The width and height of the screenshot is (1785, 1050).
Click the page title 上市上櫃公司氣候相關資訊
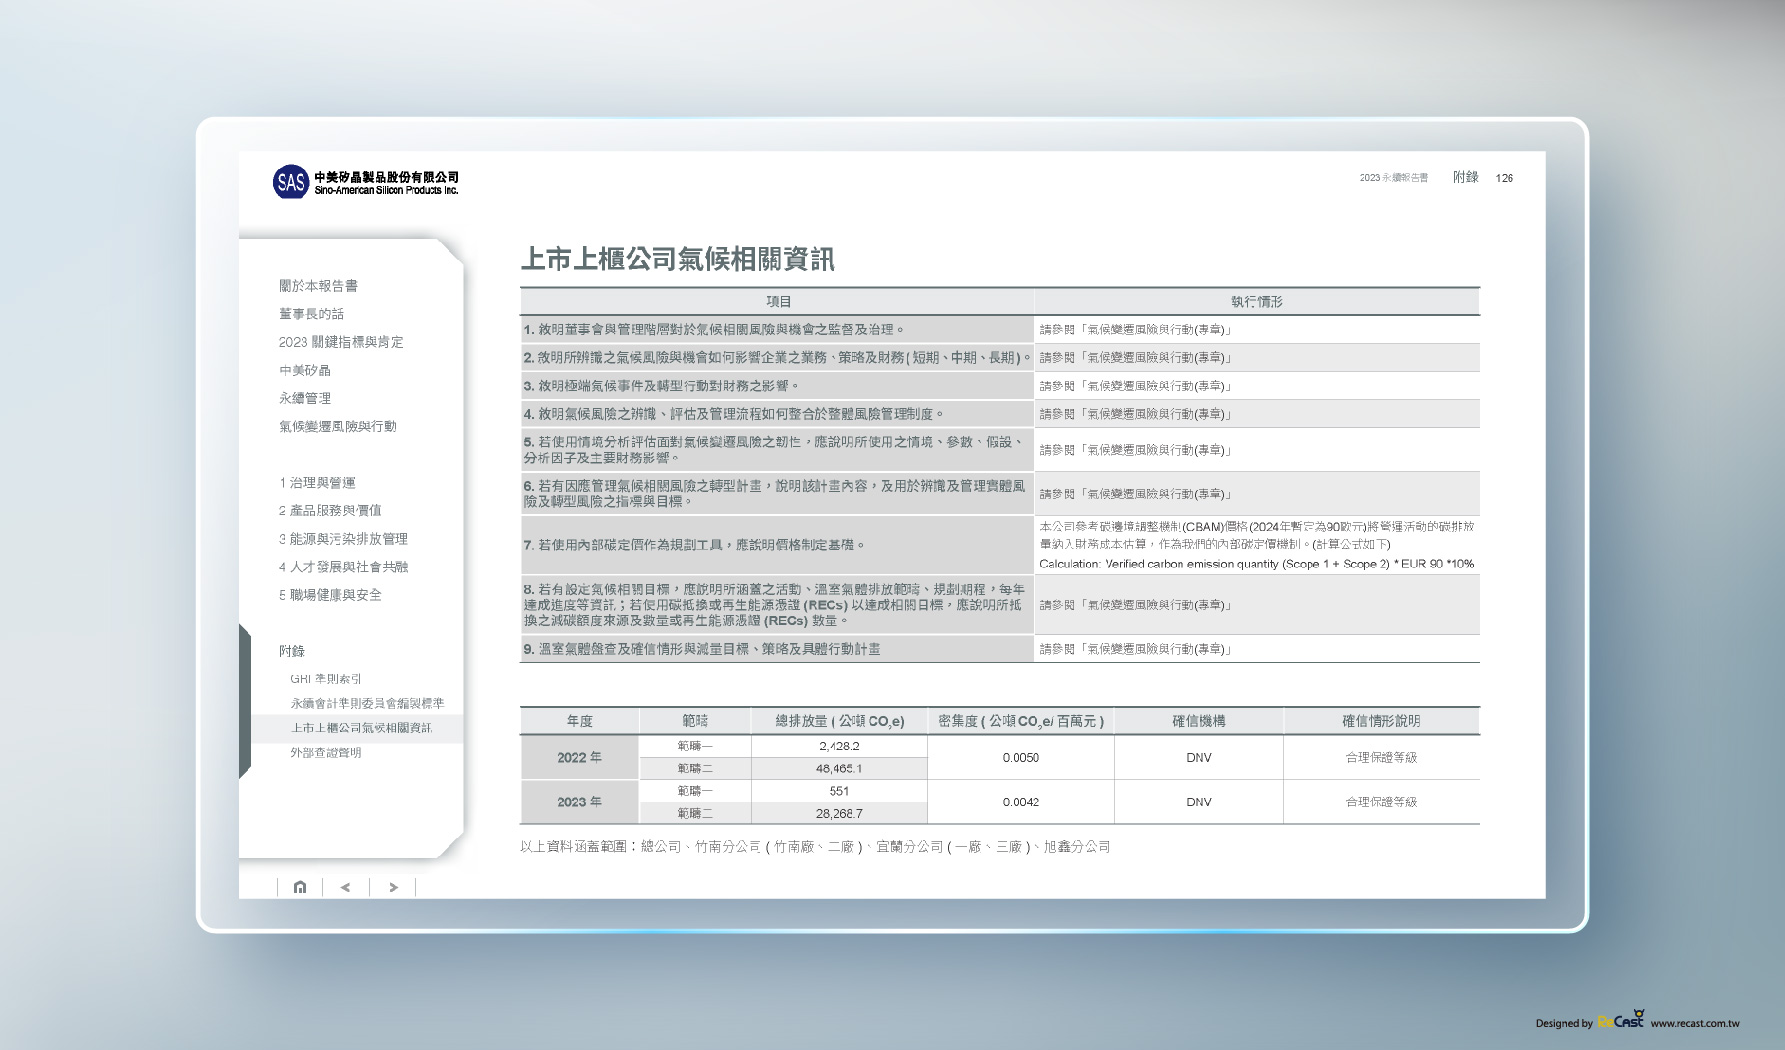pos(677,259)
